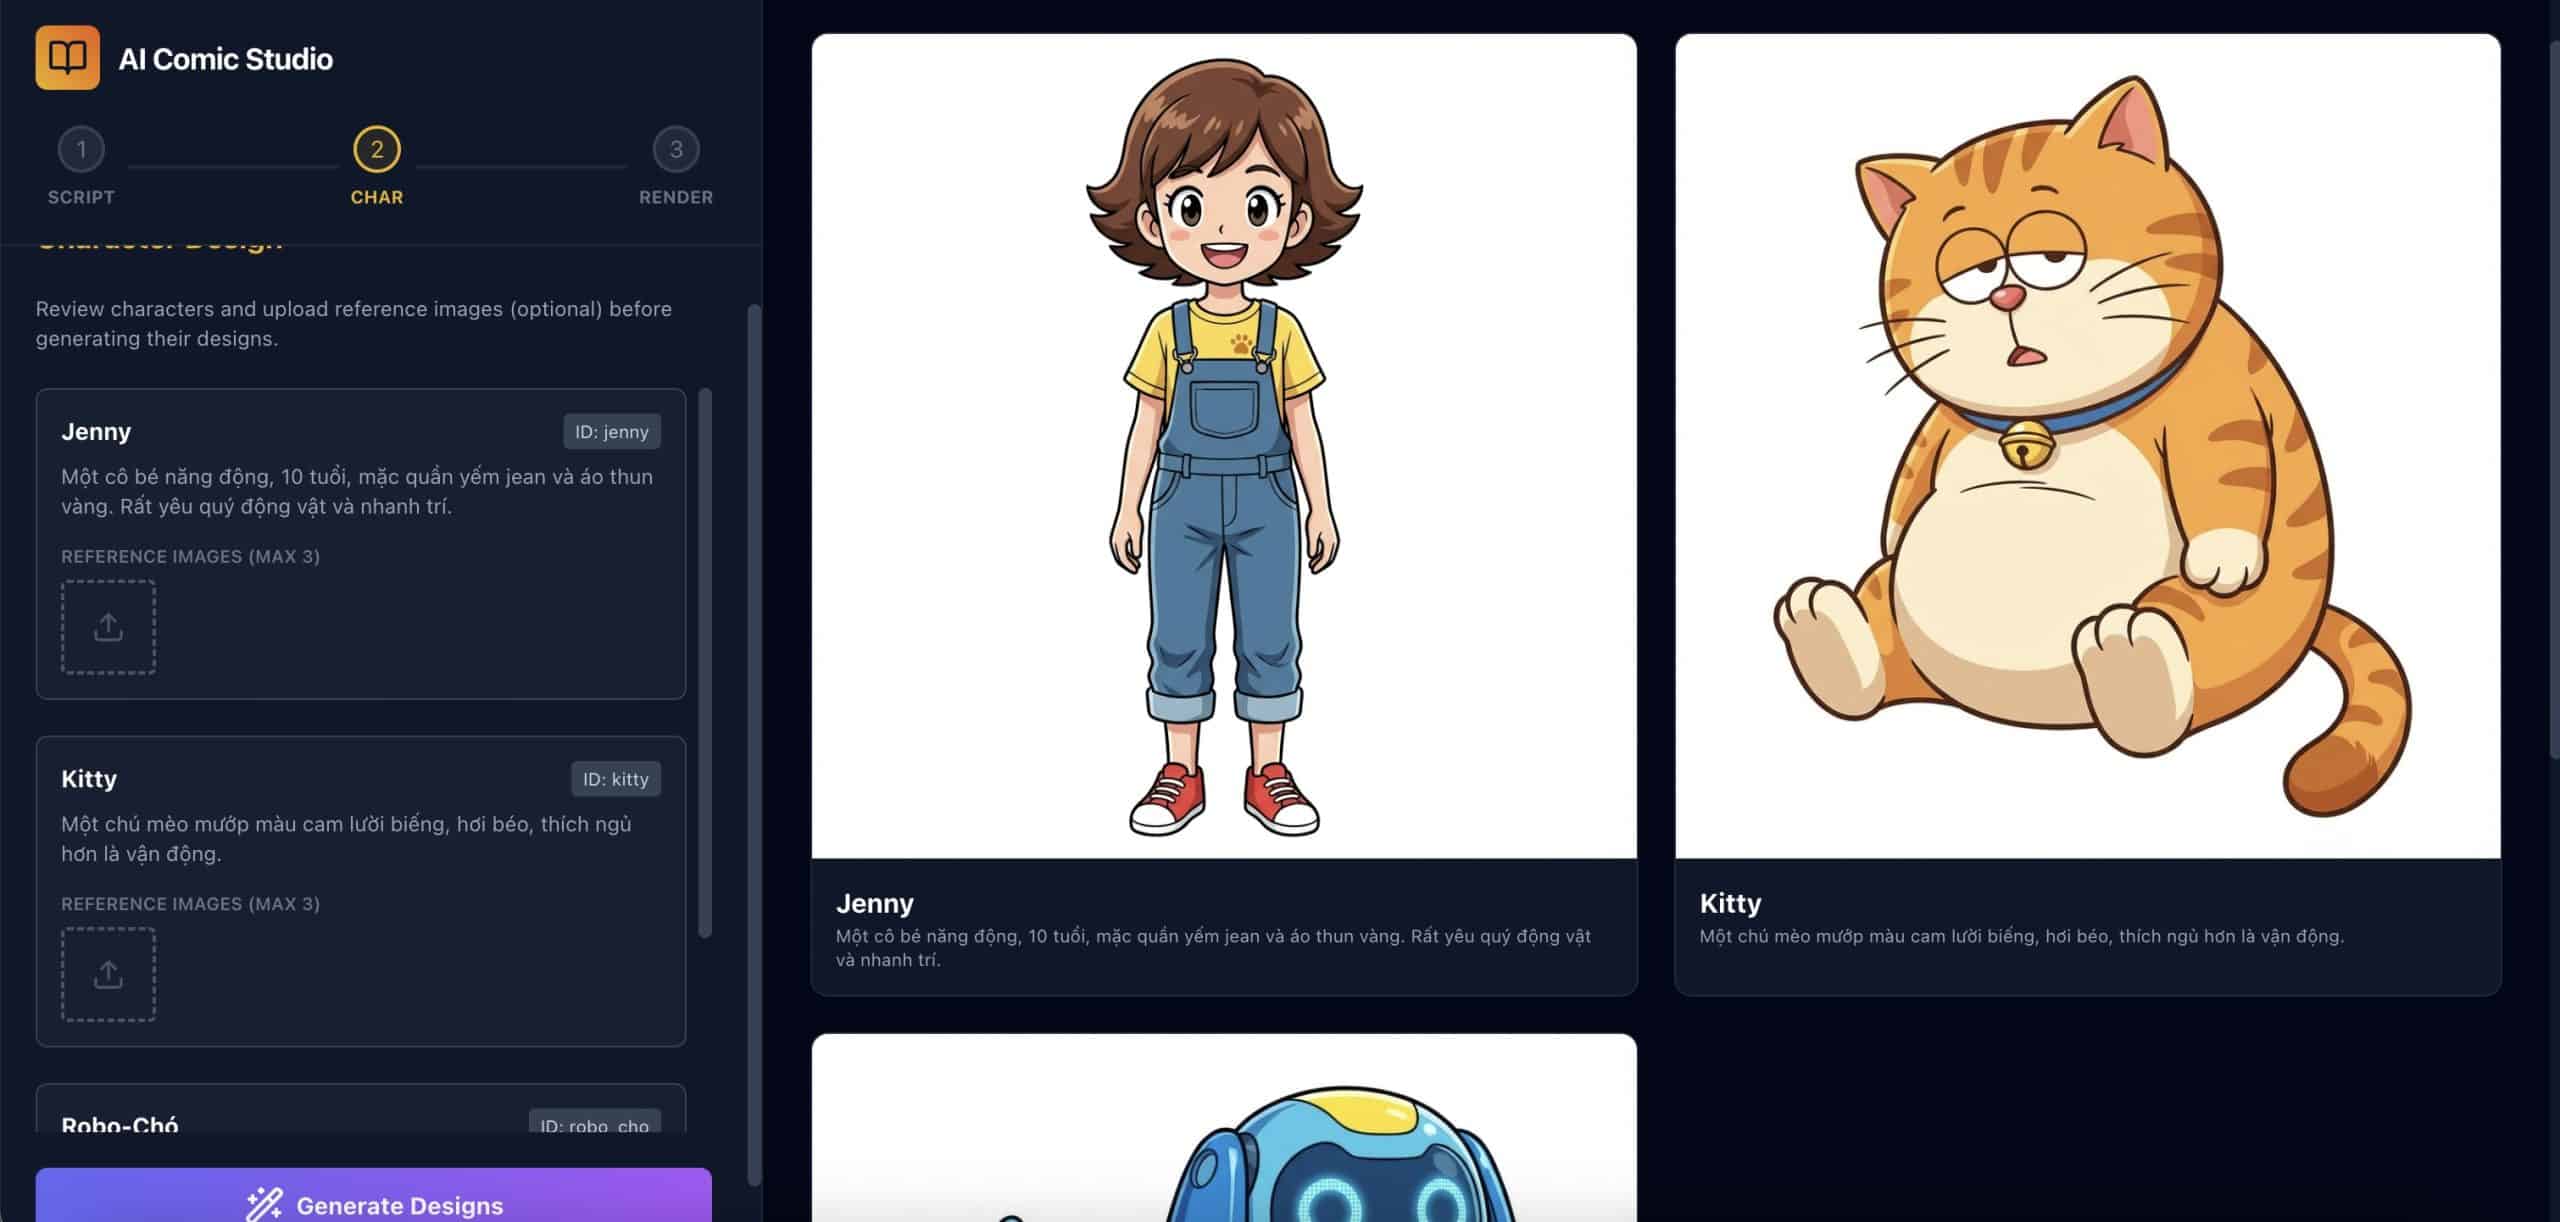Jump to step 3 Render
This screenshot has height=1222, width=2560.
pyautogui.click(x=676, y=150)
